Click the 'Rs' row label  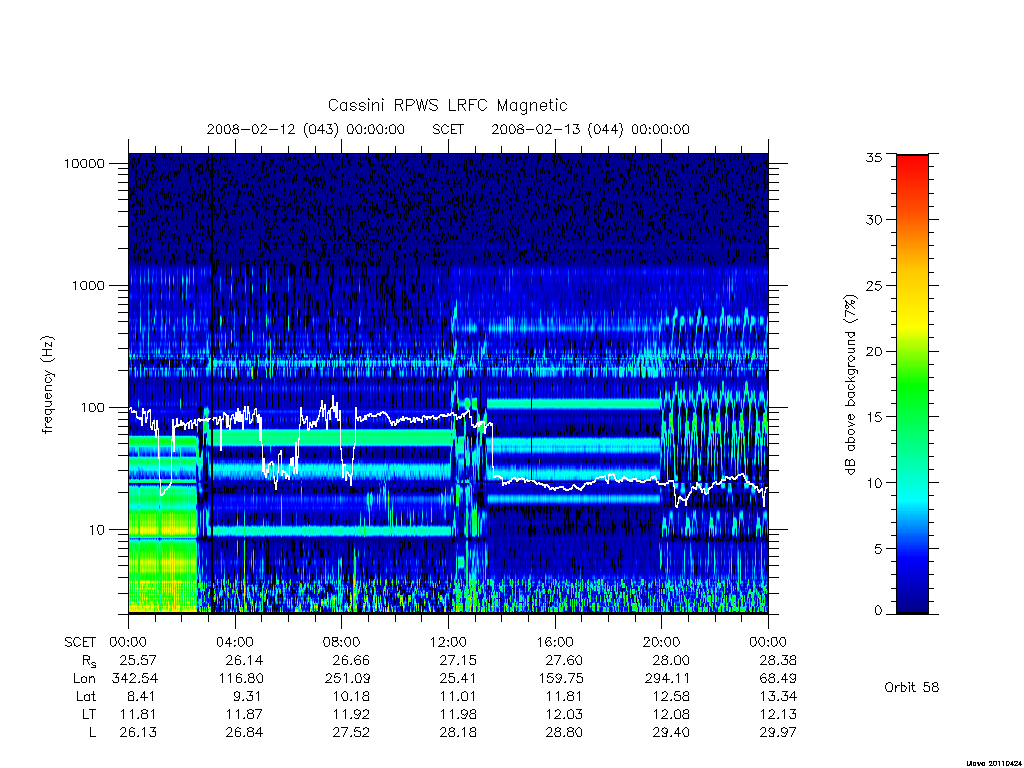pyautogui.click(x=88, y=662)
